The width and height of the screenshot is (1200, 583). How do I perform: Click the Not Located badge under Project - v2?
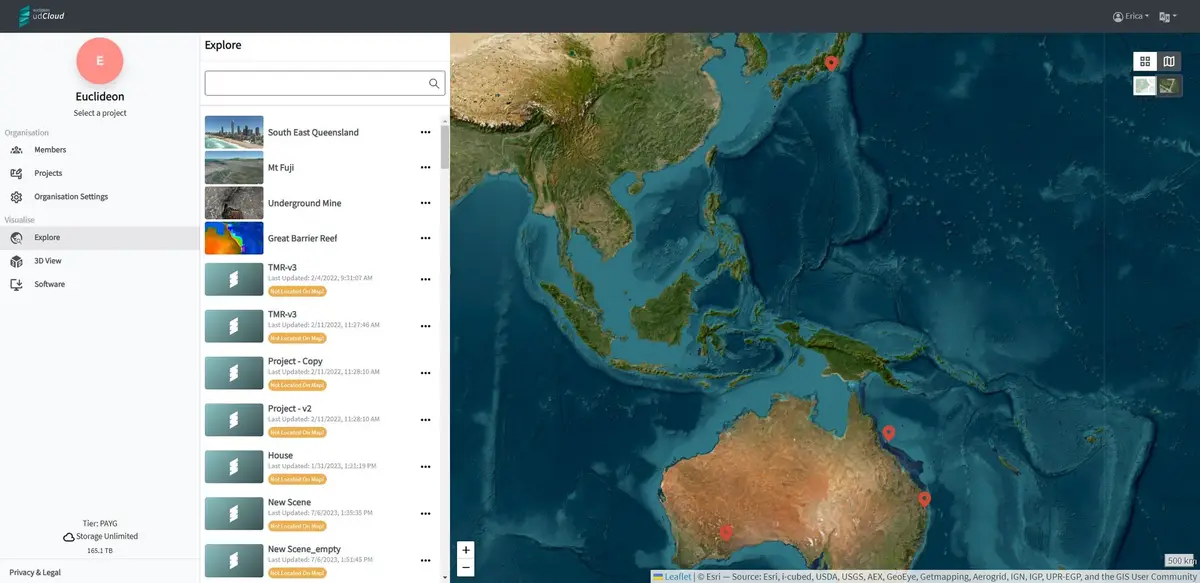tap(297, 431)
